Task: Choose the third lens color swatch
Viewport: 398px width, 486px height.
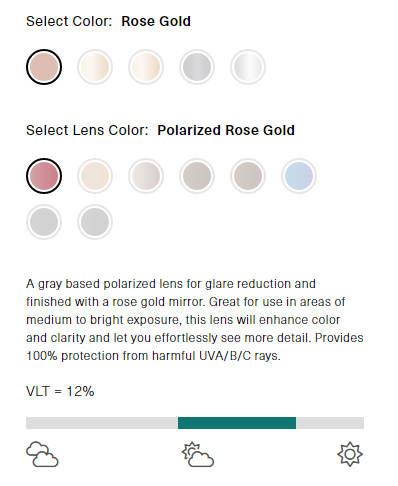Action: [x=146, y=176]
